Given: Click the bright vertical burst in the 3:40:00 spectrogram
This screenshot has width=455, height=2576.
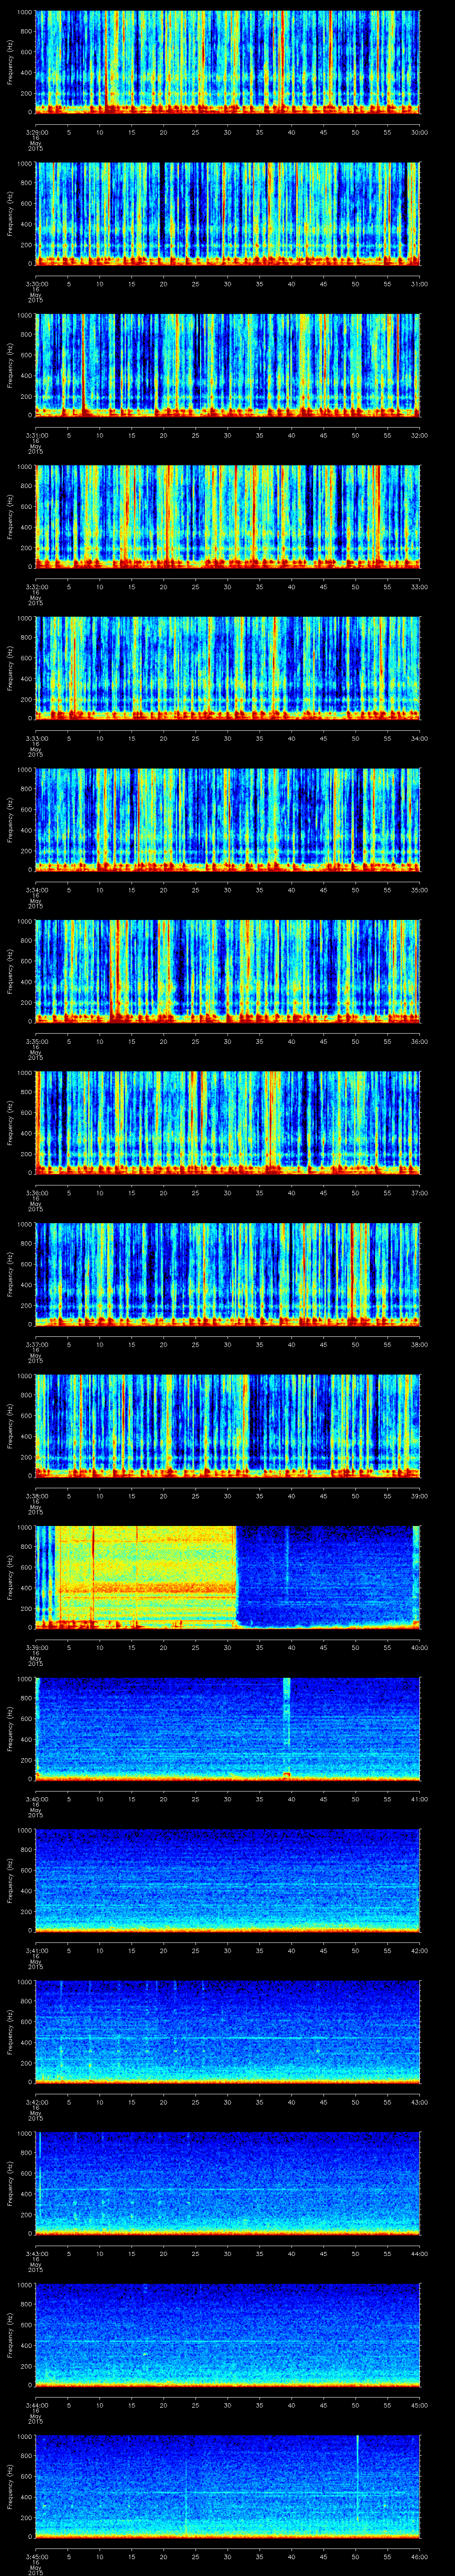Looking at the screenshot, I should click(287, 1710).
